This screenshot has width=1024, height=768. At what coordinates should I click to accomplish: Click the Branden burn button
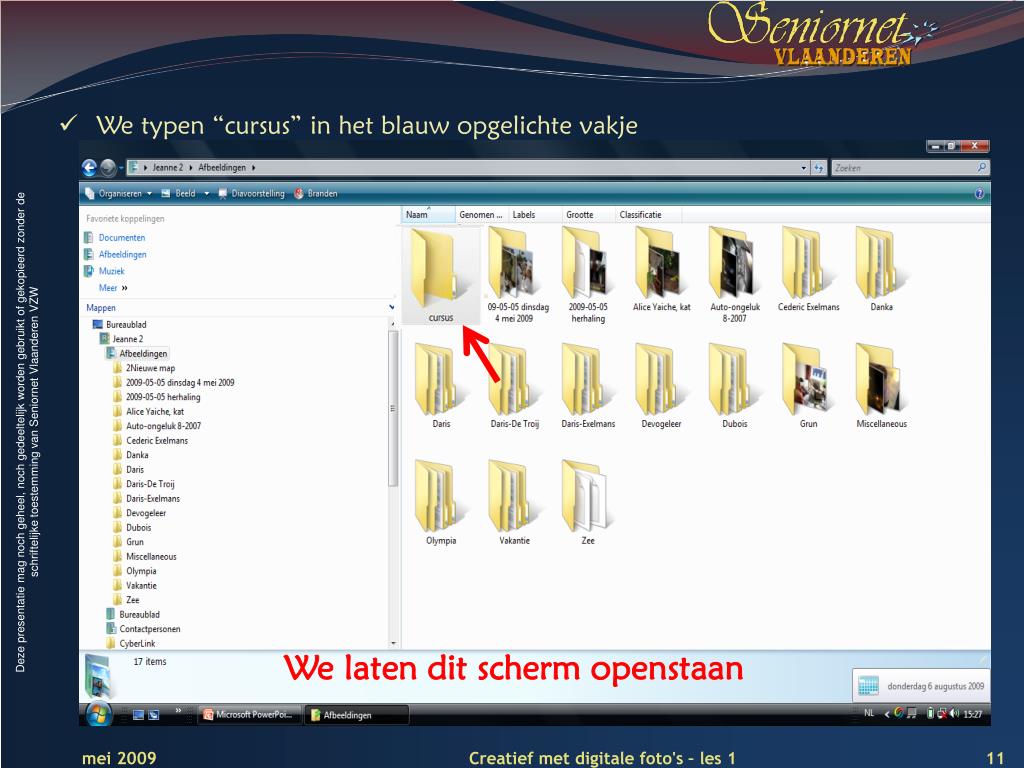click(x=315, y=194)
